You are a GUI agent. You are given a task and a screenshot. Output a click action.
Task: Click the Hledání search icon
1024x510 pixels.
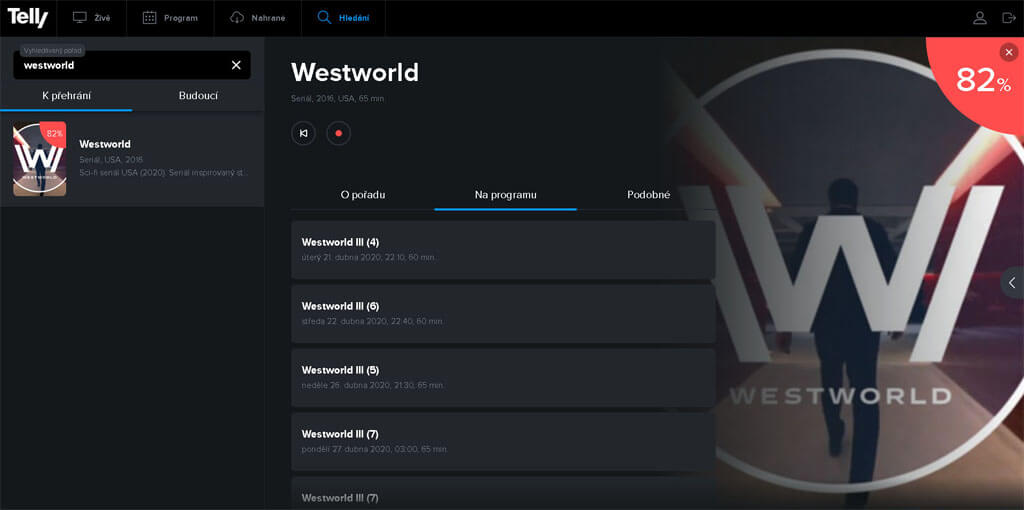coord(324,18)
